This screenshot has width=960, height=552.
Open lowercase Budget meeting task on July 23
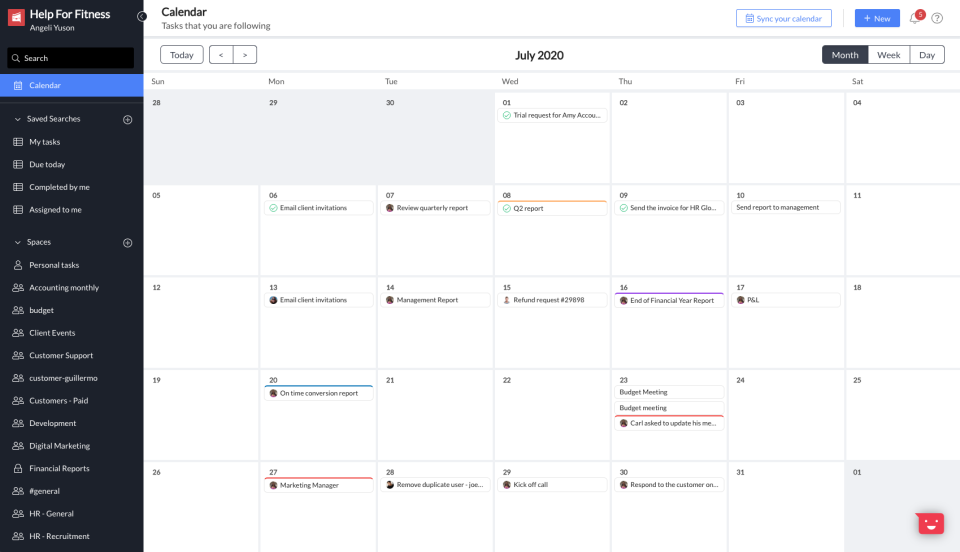(669, 408)
